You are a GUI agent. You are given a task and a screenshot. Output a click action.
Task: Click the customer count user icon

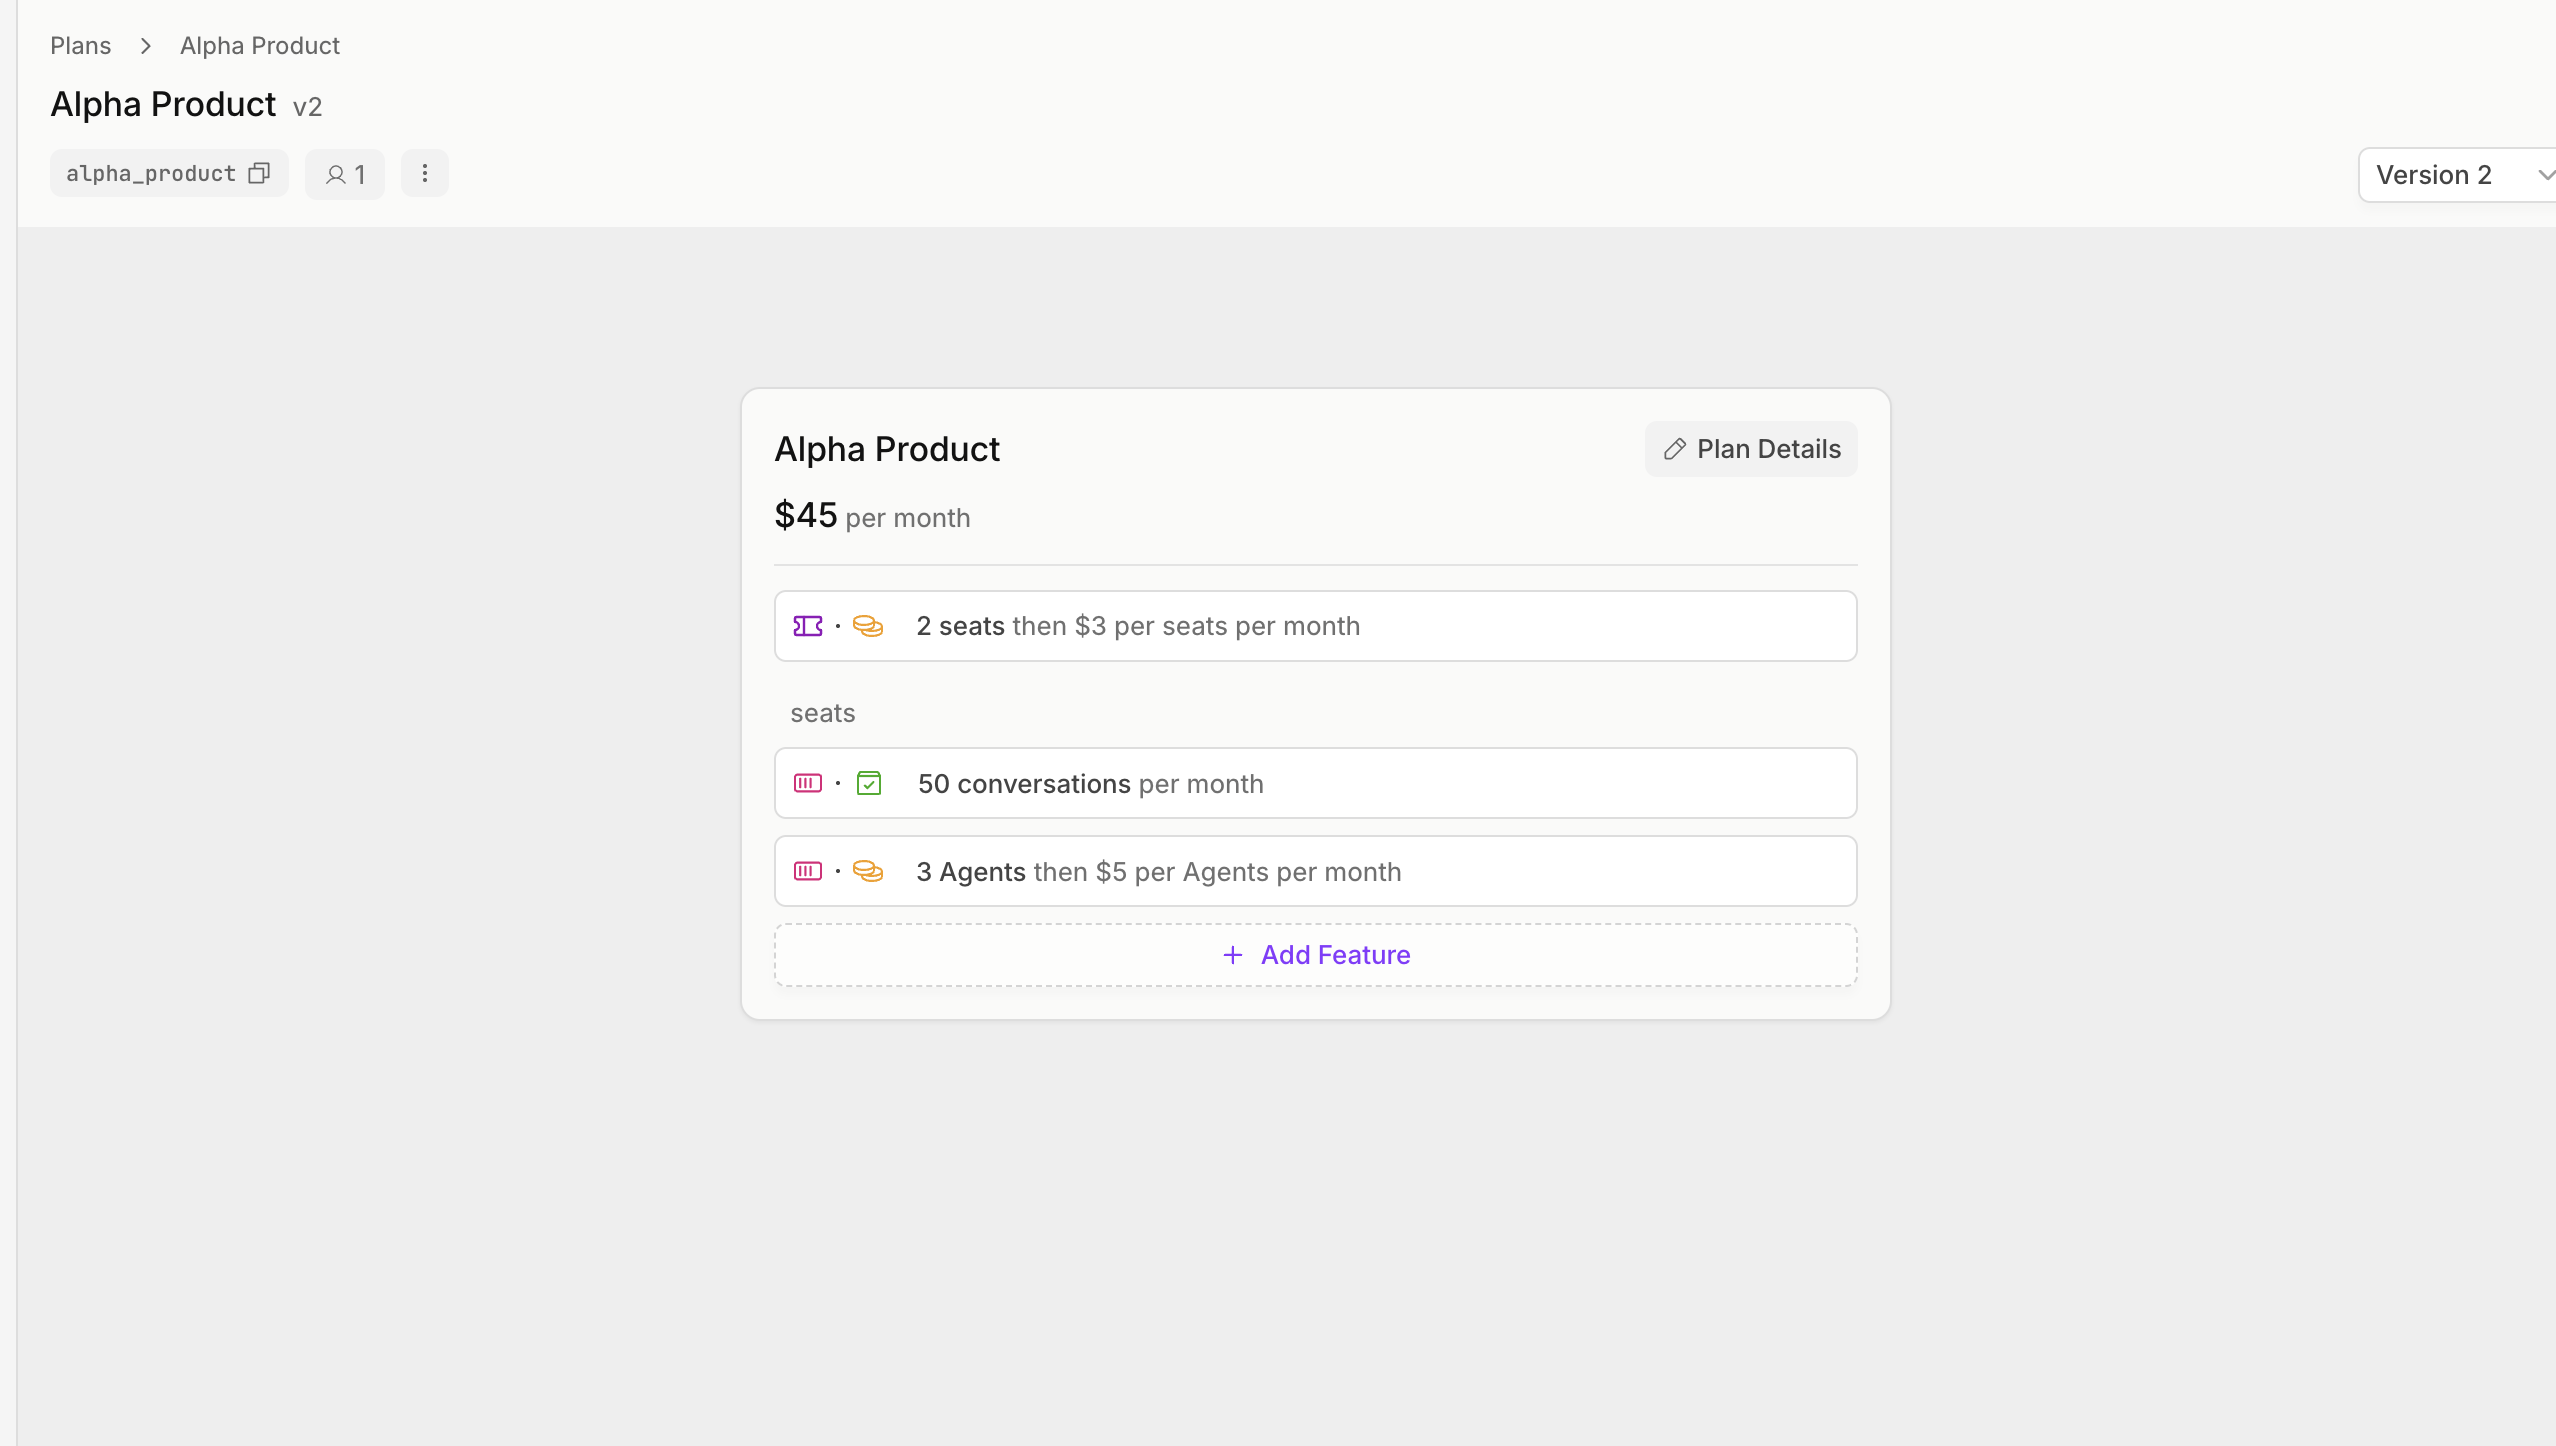[336, 175]
